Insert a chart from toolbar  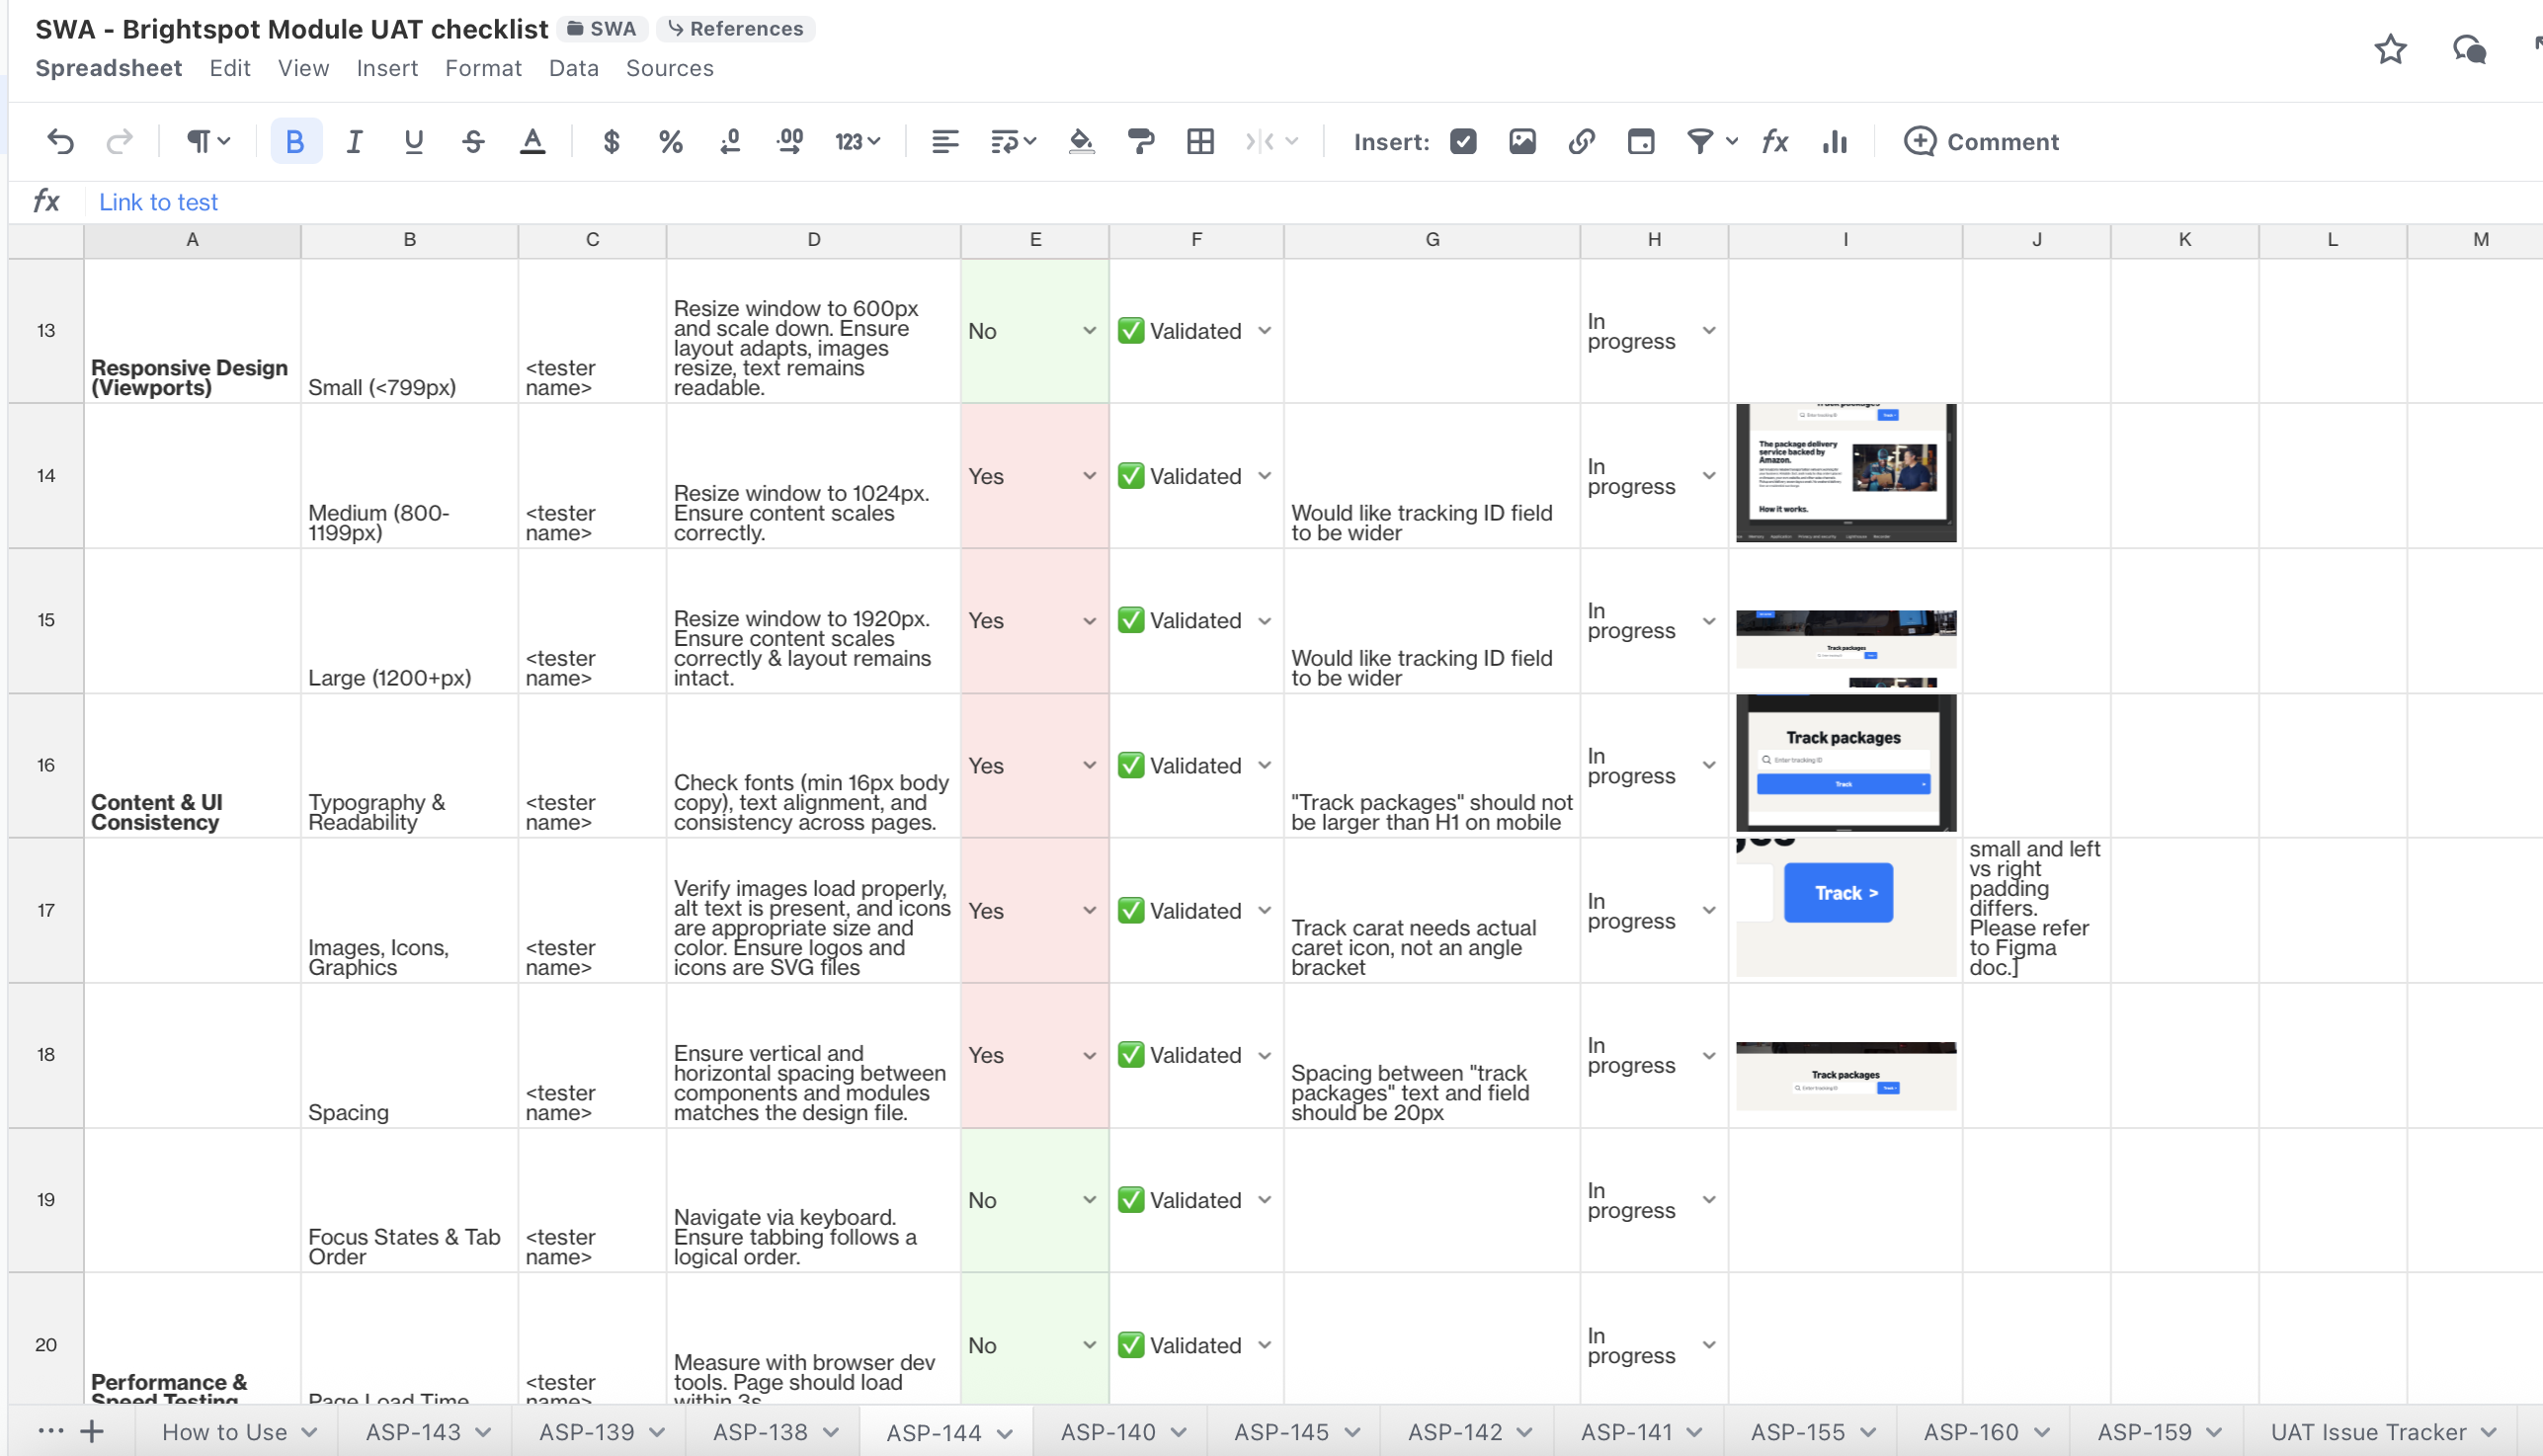pos(1833,142)
